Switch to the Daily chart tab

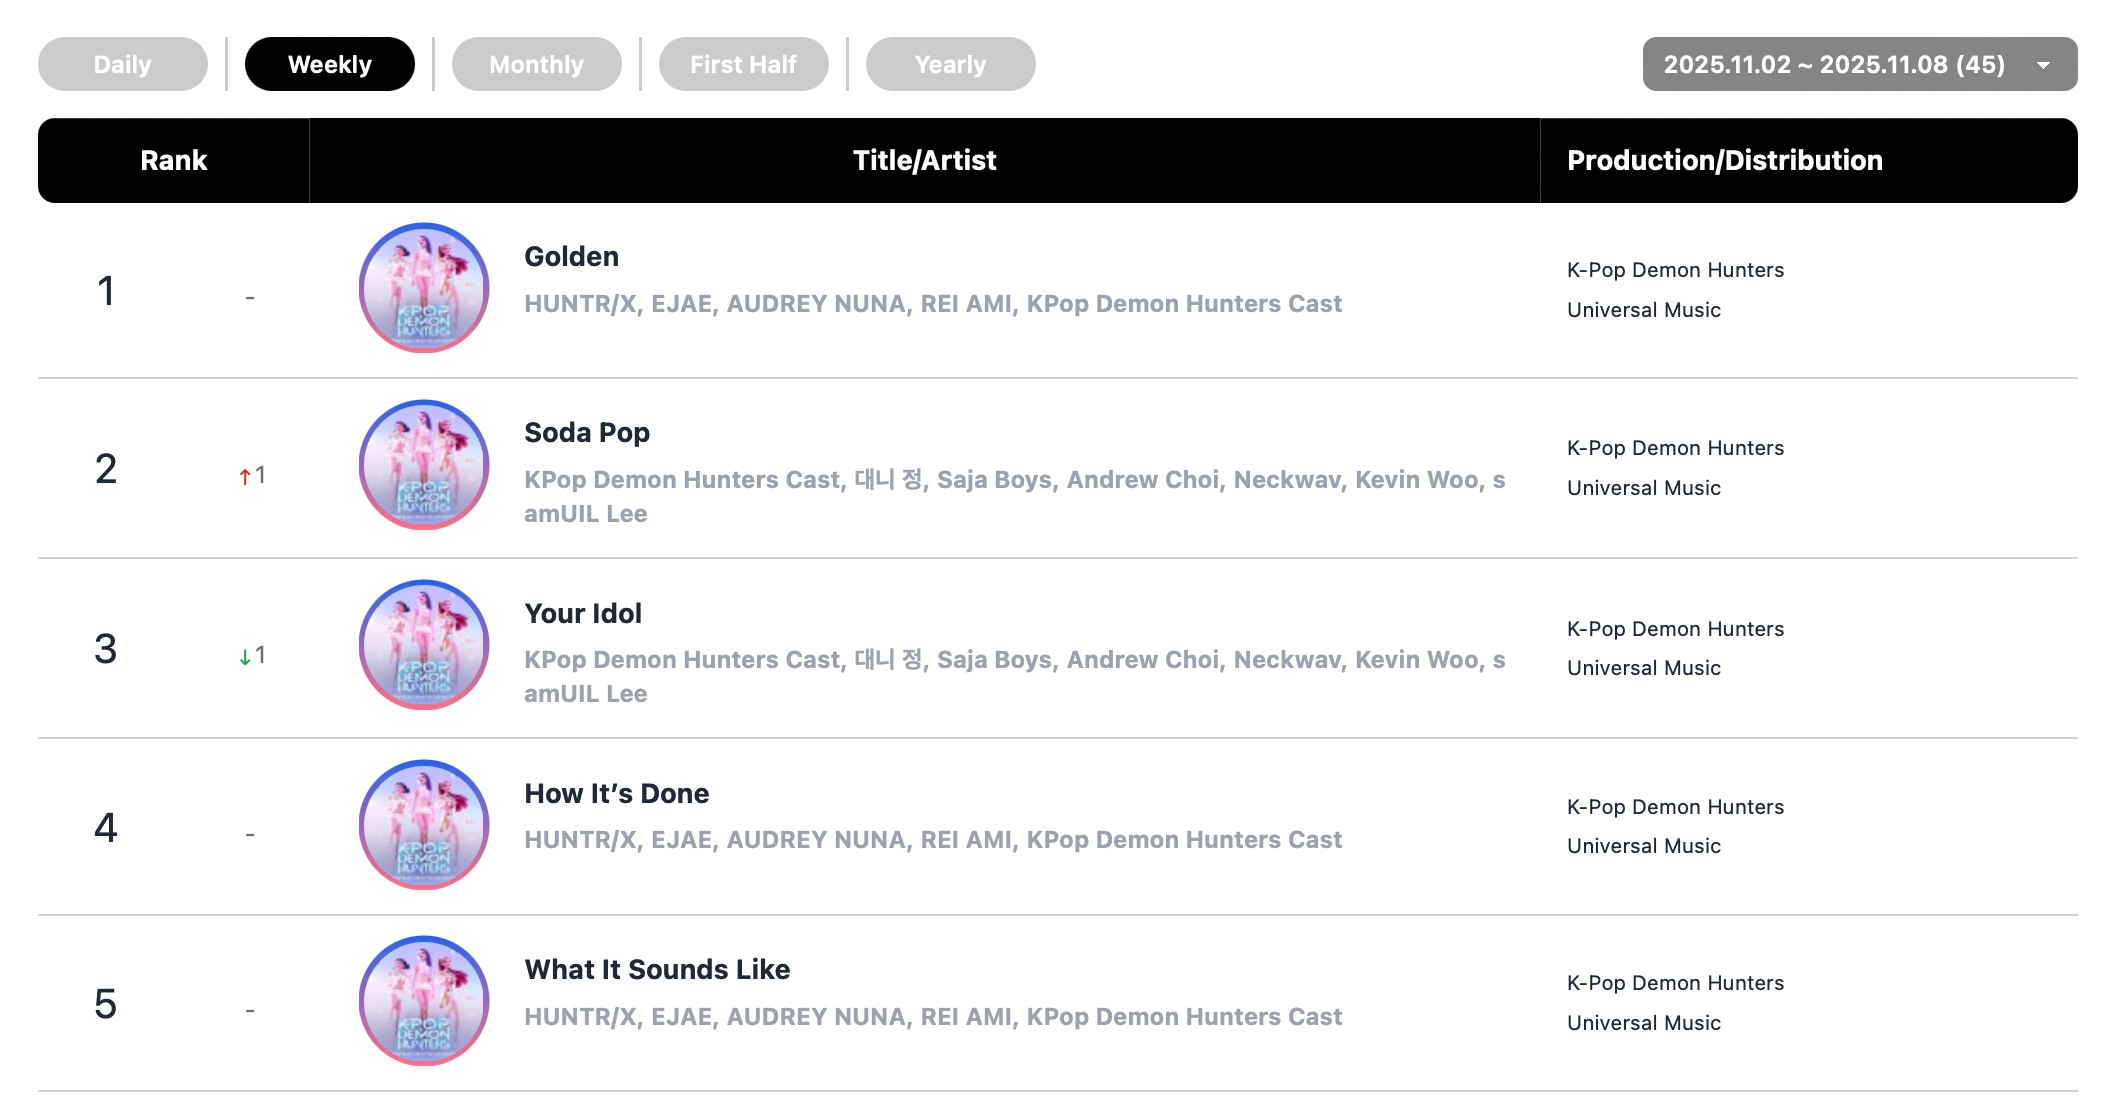[x=123, y=64]
